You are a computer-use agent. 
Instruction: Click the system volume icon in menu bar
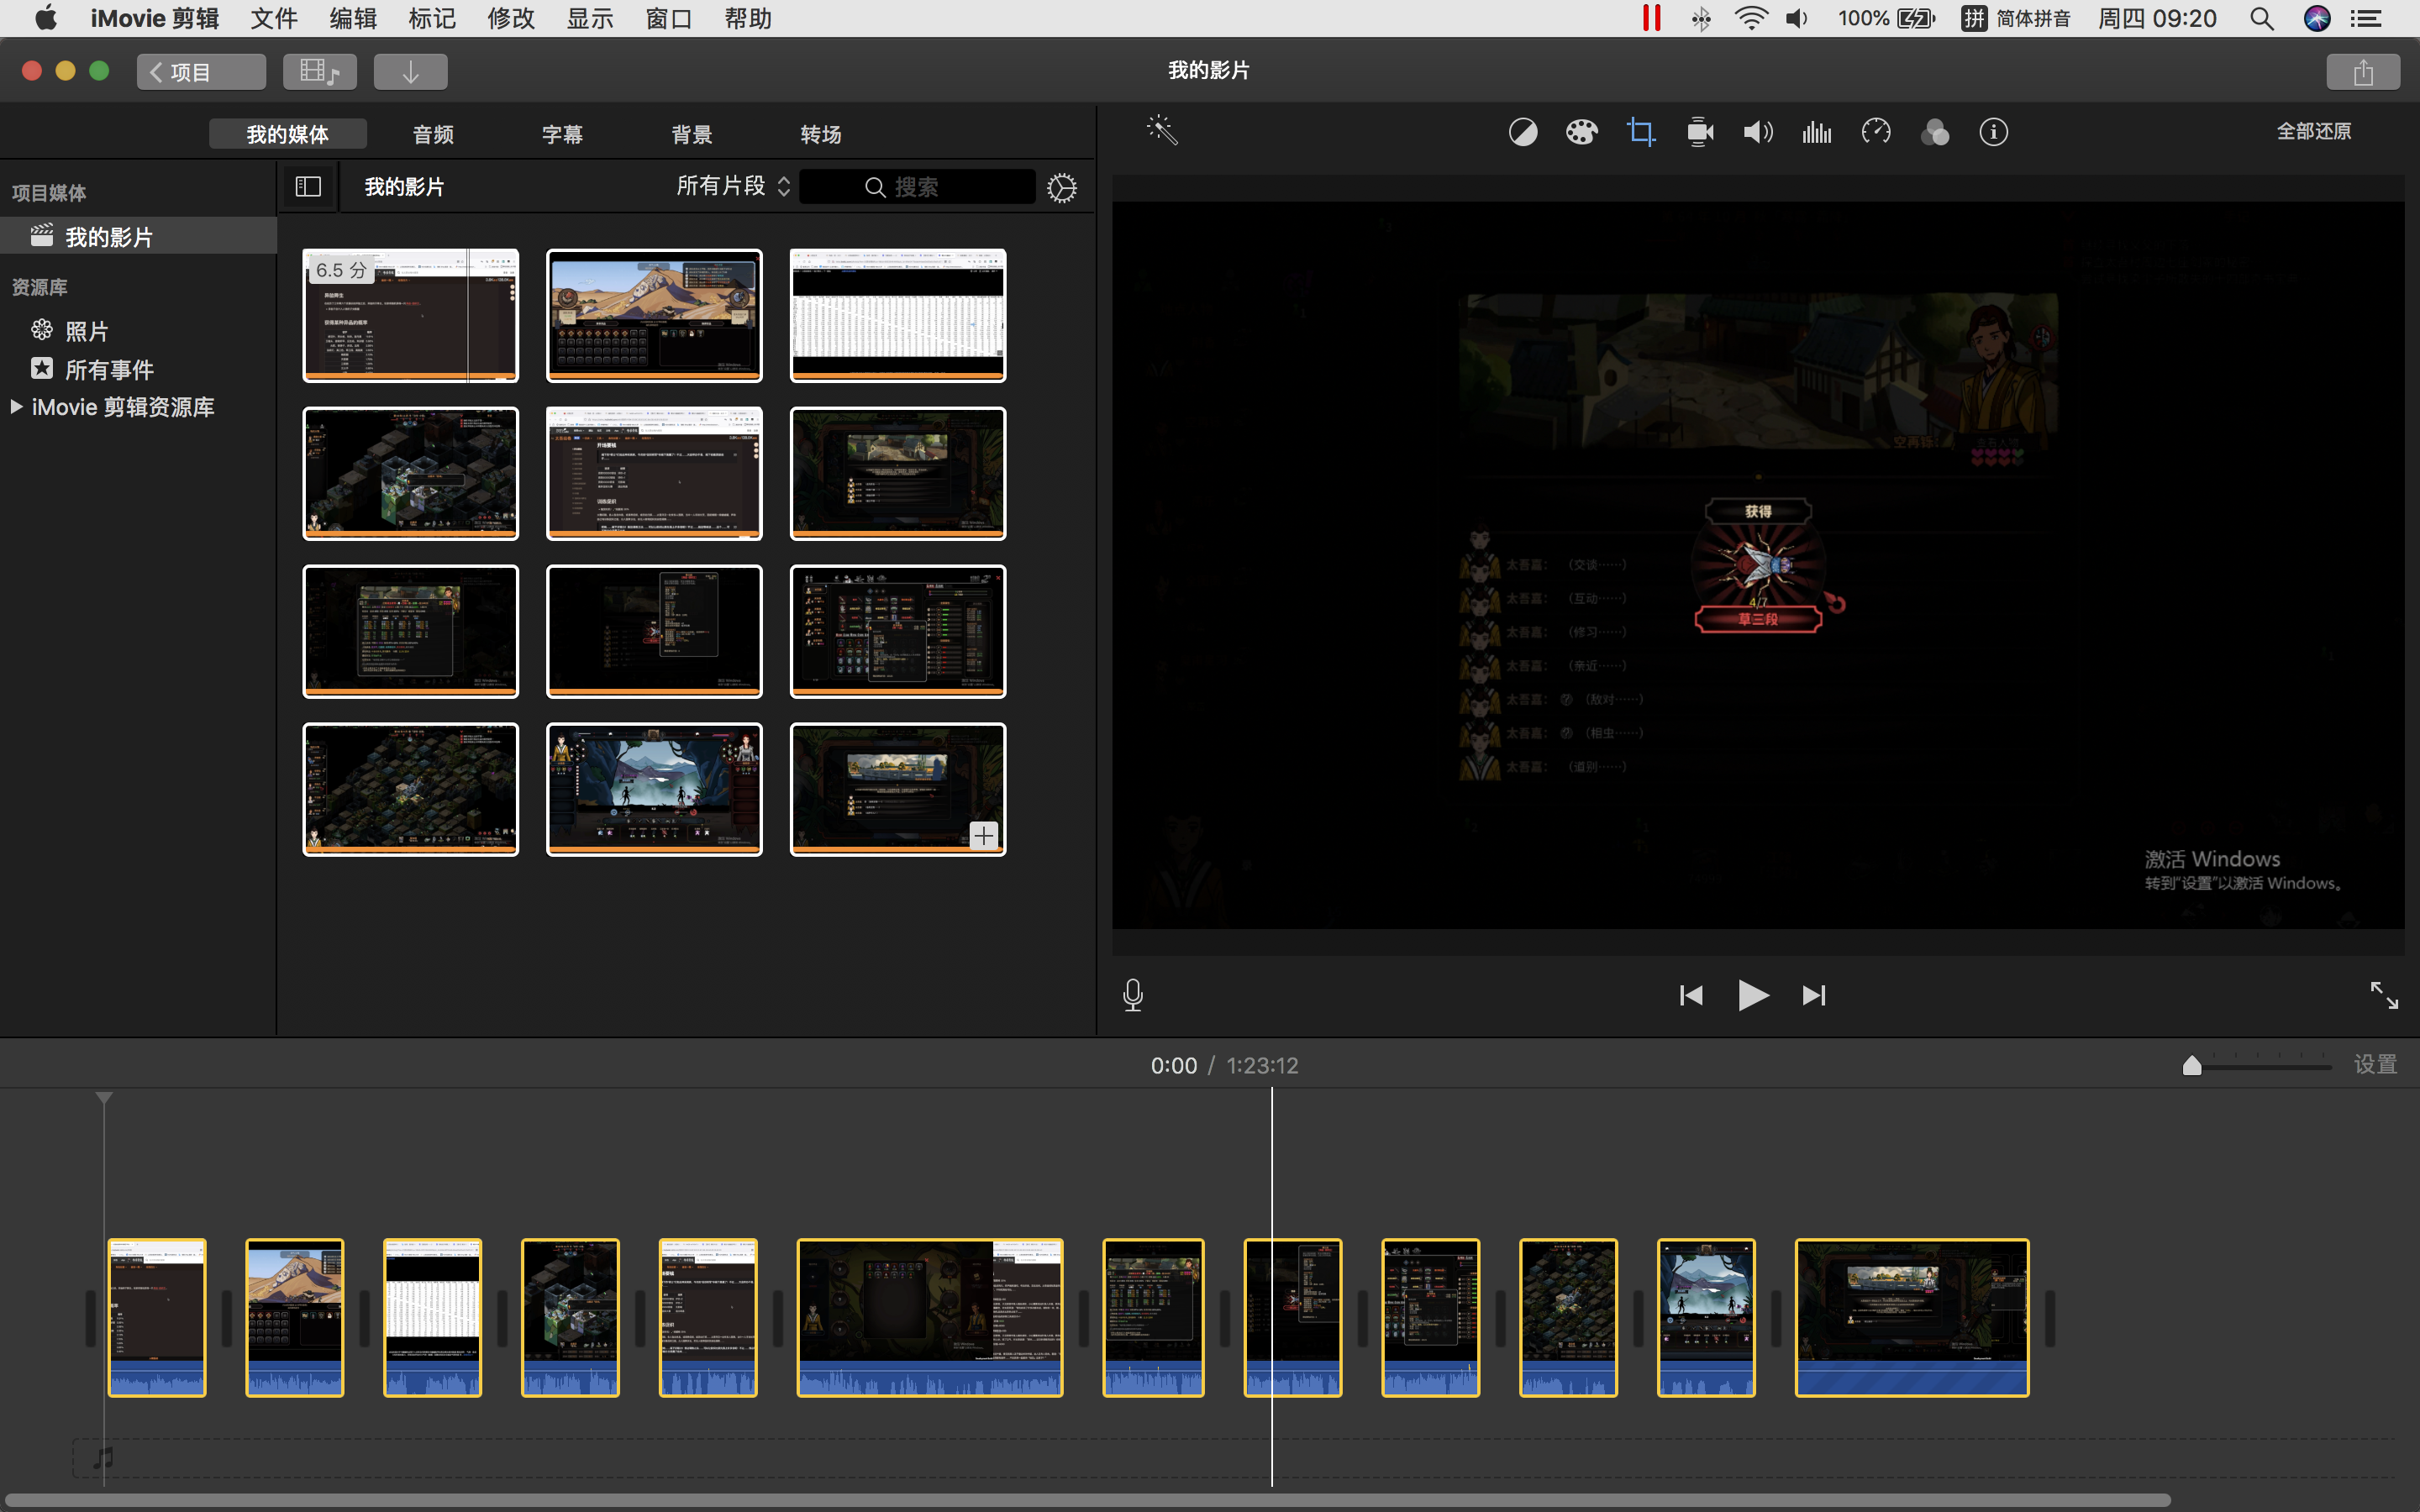click(x=1798, y=19)
